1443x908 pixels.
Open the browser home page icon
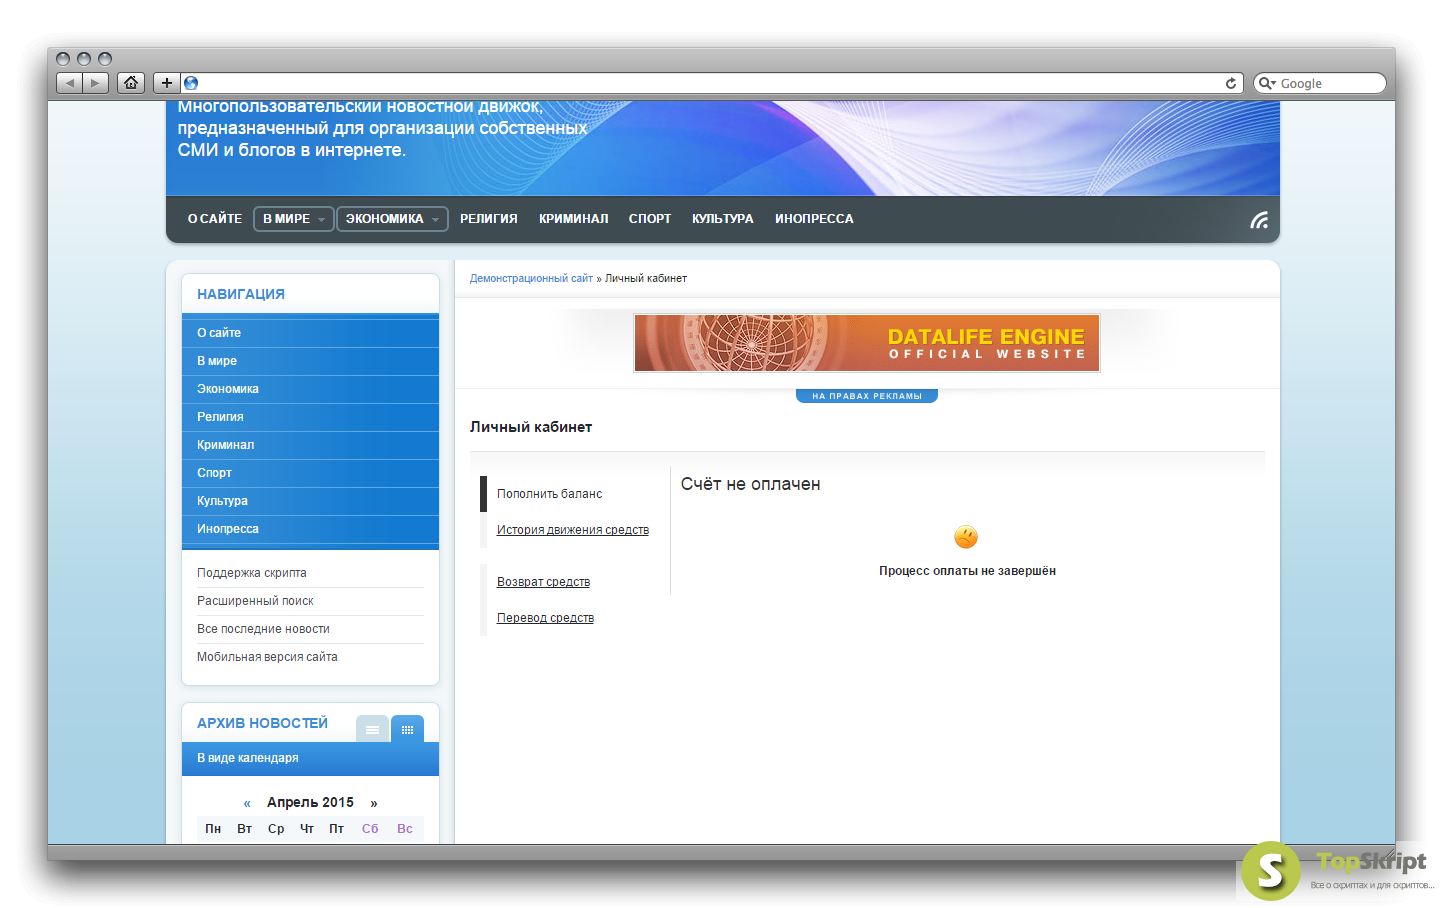click(131, 83)
